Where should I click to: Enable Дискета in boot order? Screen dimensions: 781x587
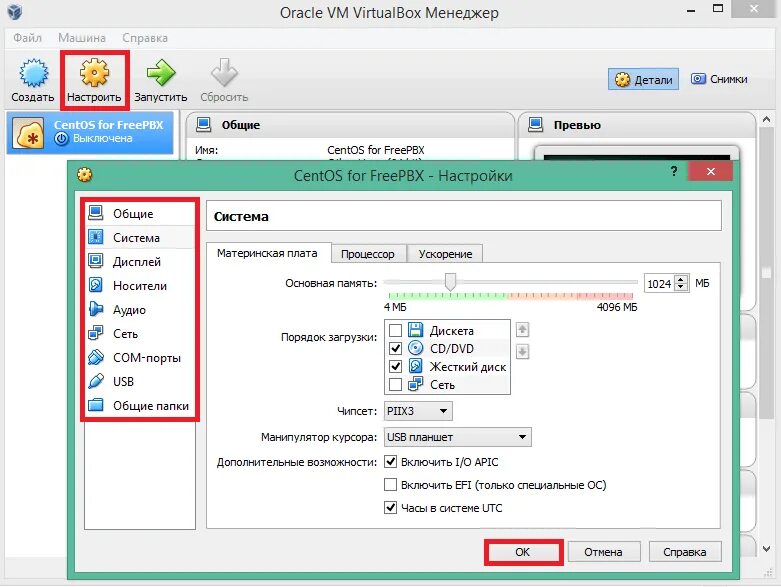point(395,330)
